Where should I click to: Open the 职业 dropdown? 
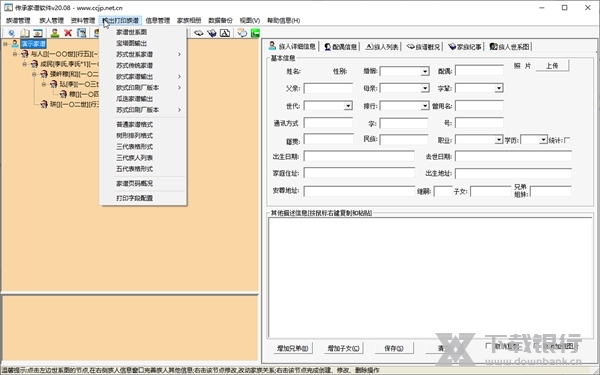tap(499, 140)
